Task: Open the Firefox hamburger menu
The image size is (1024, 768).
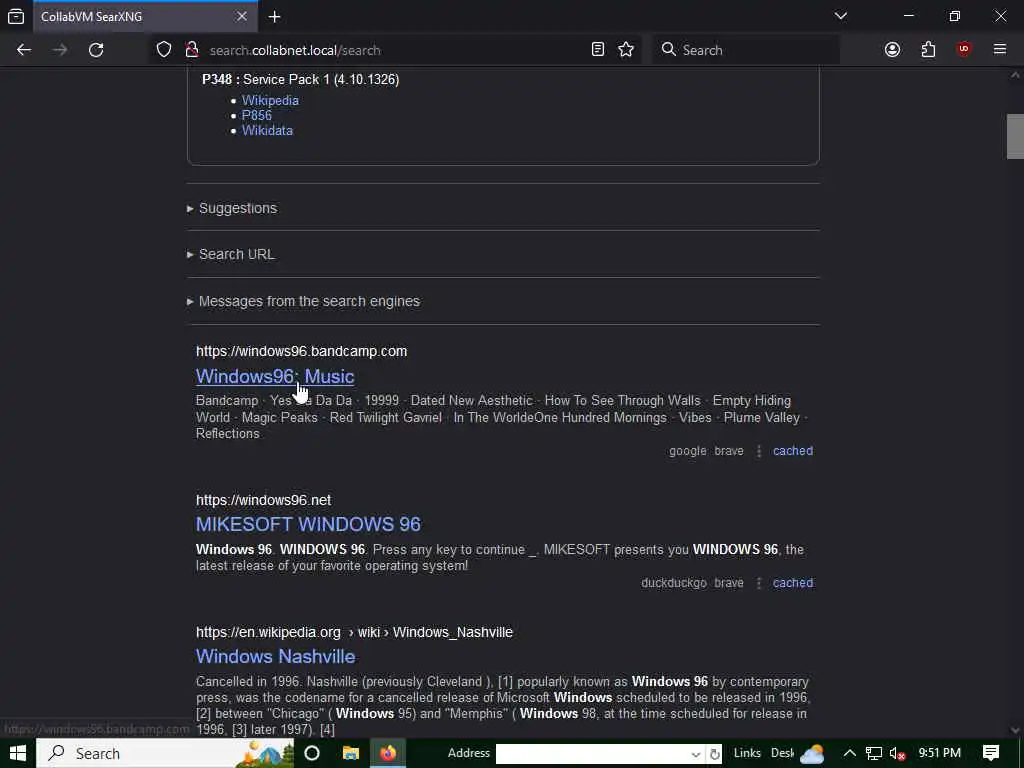Action: coord(1000,50)
